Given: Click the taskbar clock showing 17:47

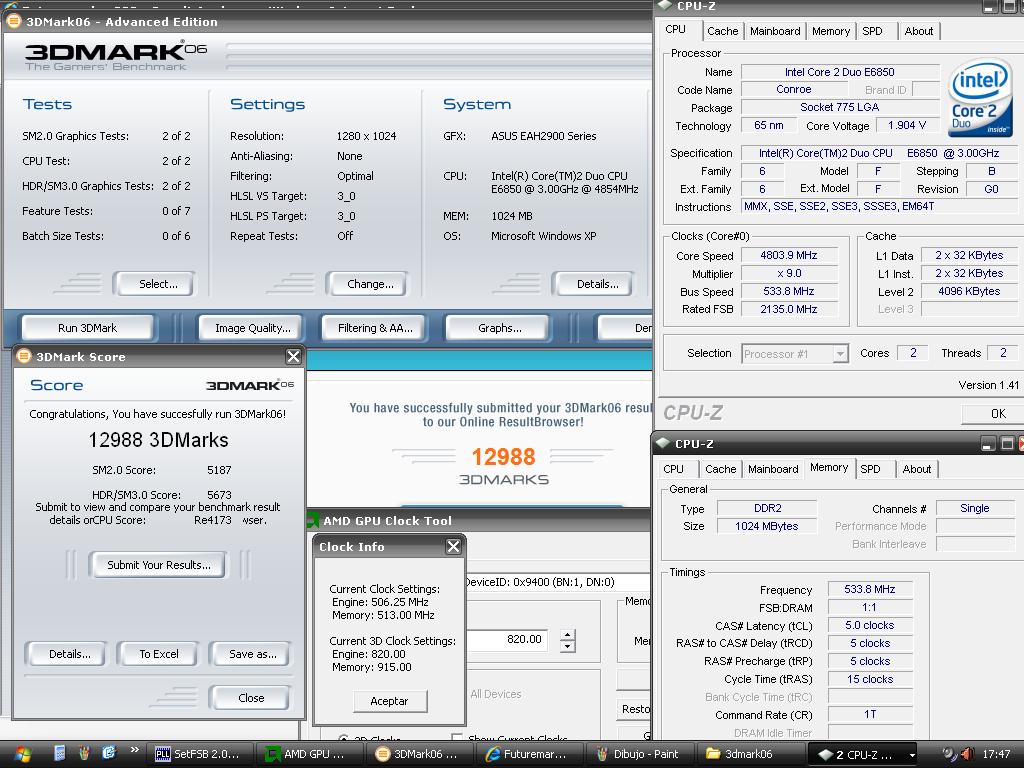Looking at the screenshot, I should [996, 754].
